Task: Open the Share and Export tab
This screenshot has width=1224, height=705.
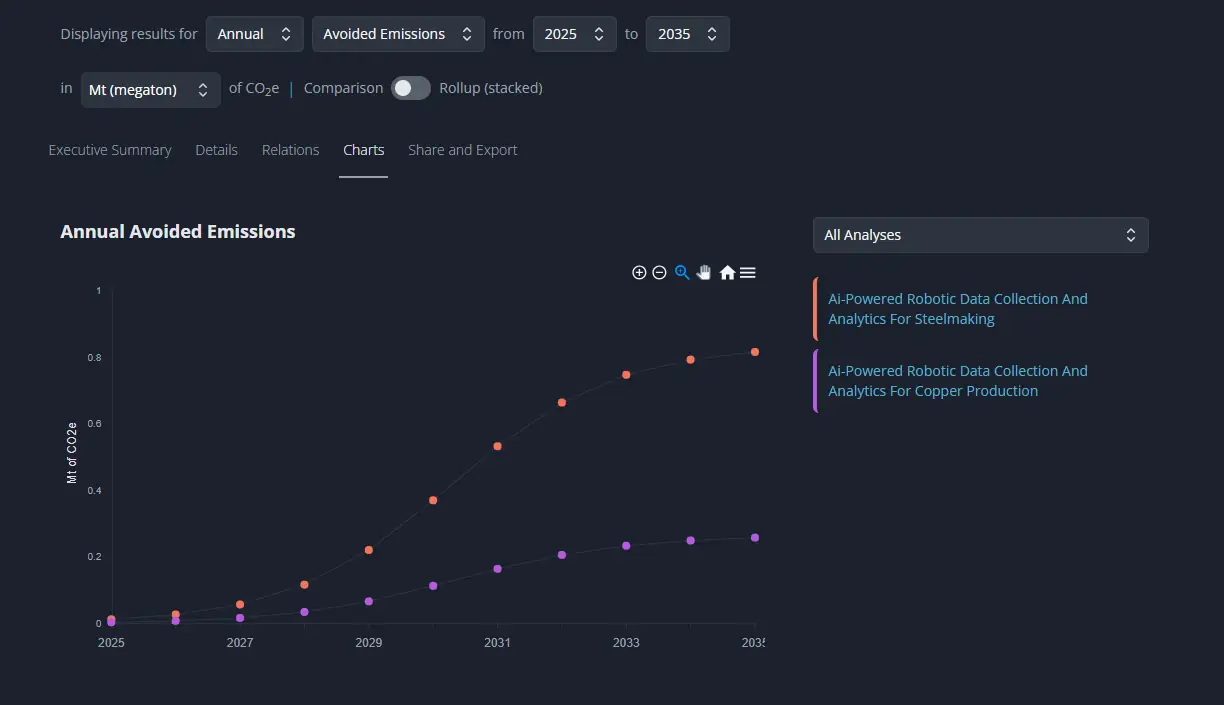Action: click(462, 150)
